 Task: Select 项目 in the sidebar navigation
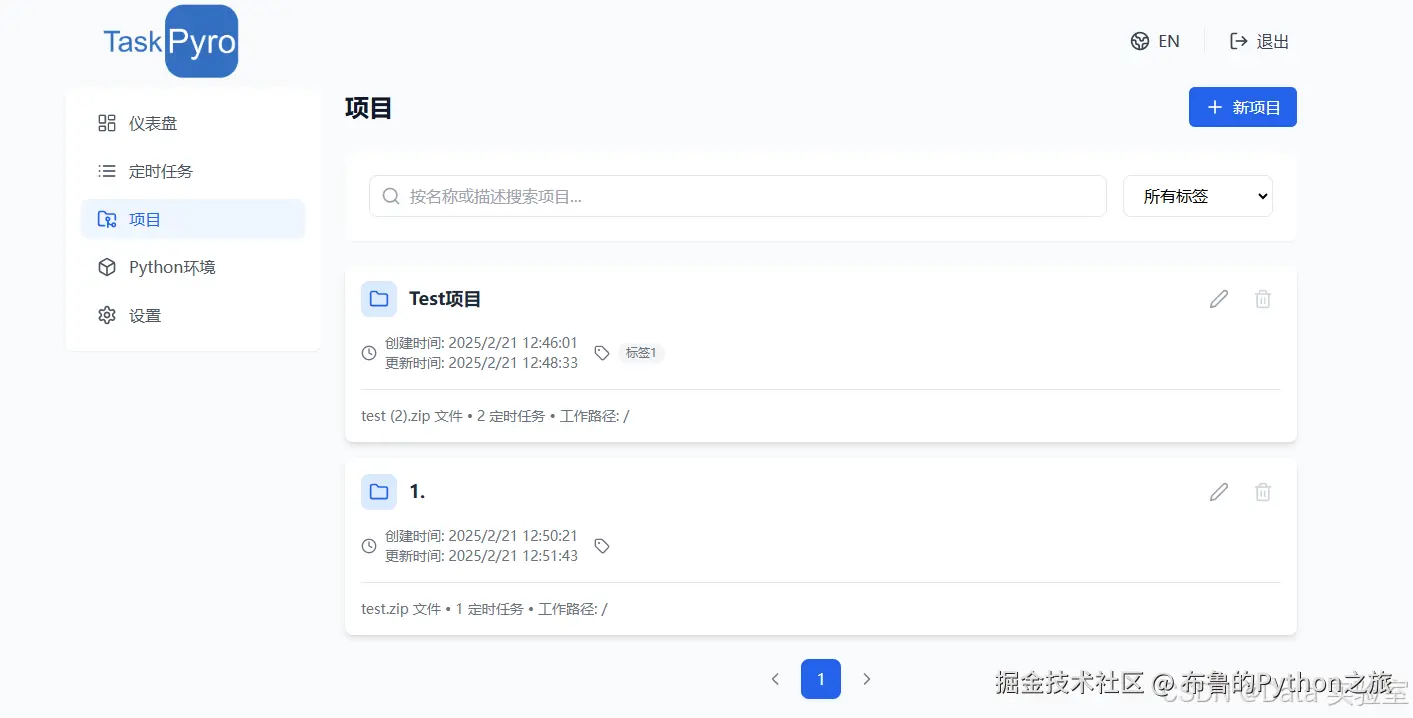[x=144, y=219]
